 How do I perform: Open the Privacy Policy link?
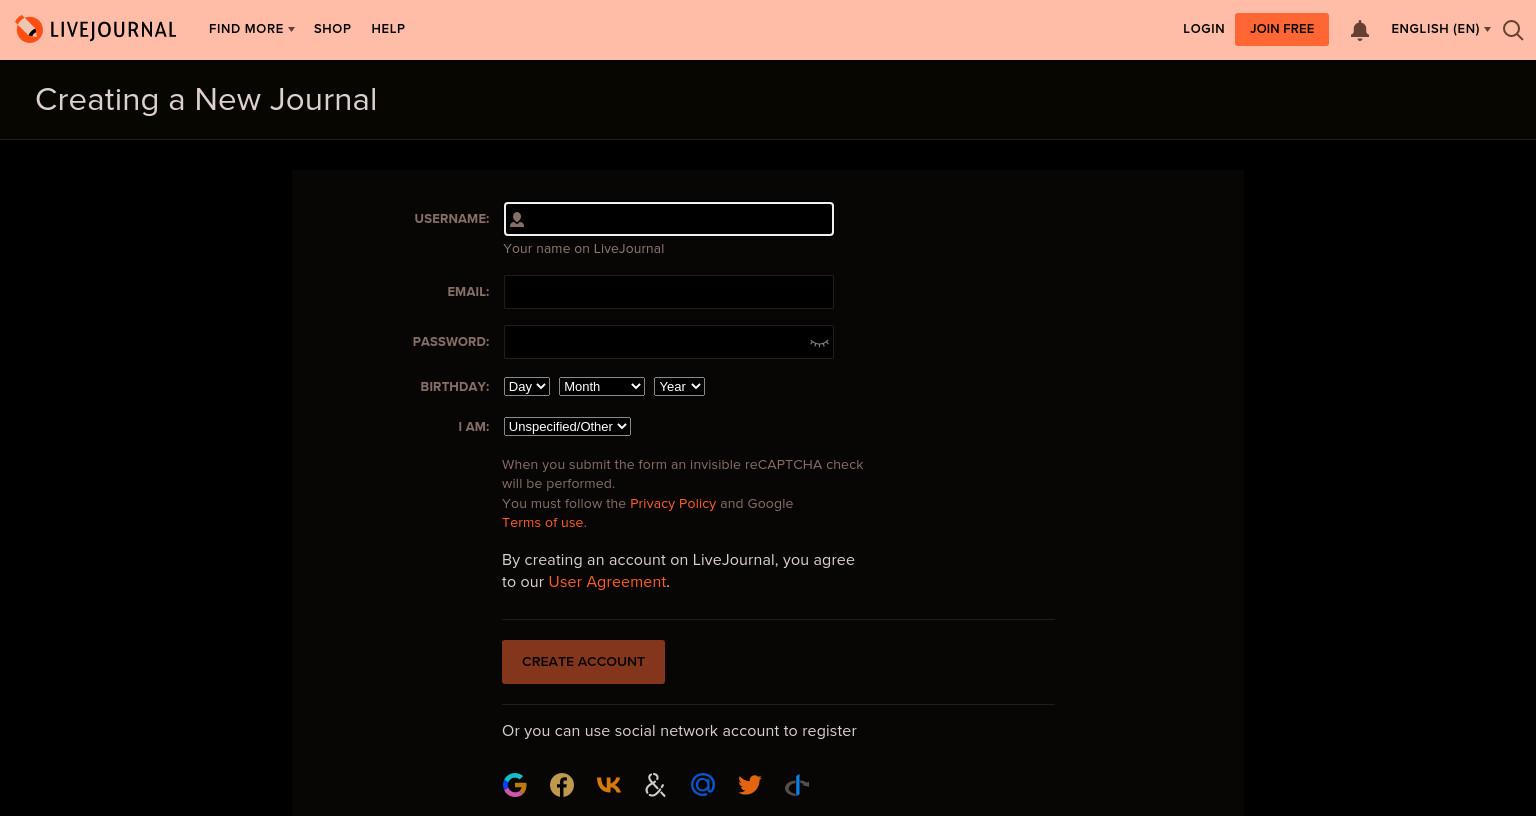(673, 504)
